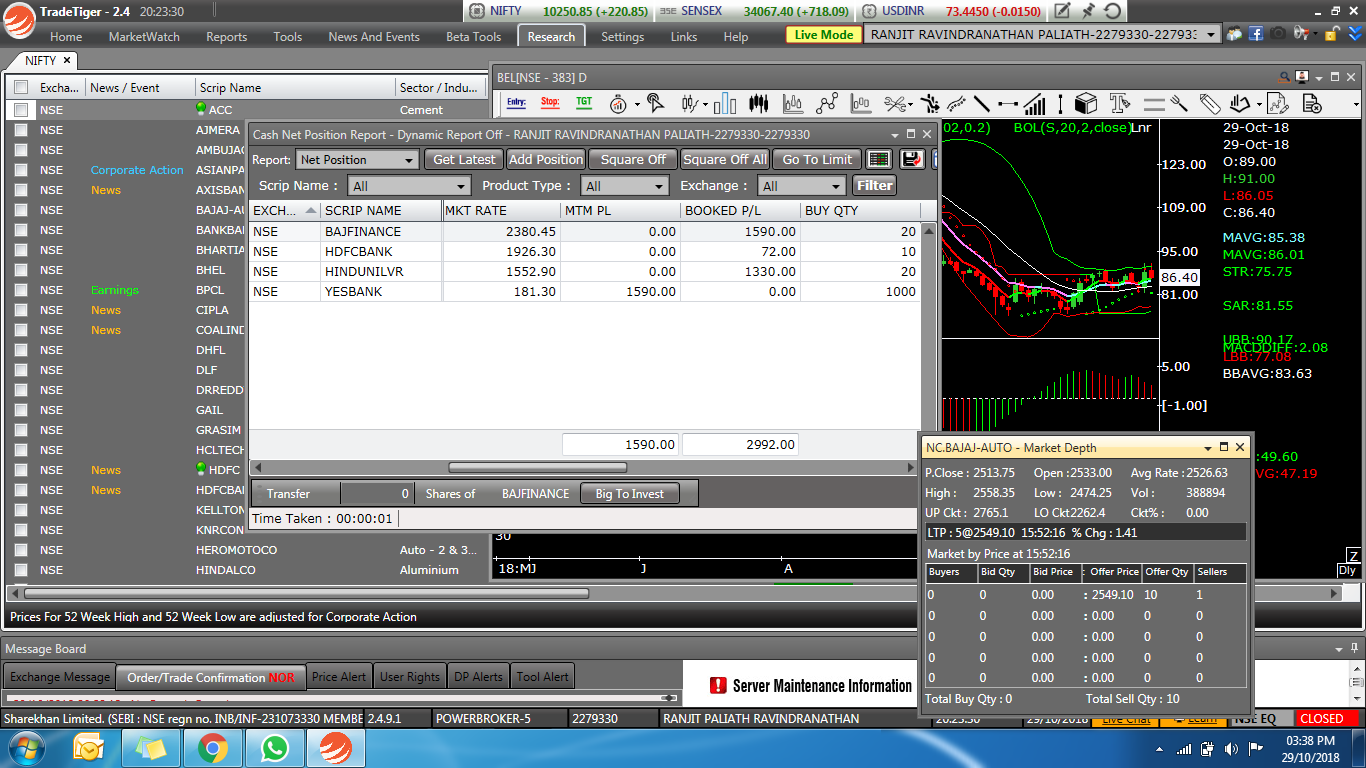Select the horizontal segment line tool
This screenshot has height=768, width=1366.
1007,103
